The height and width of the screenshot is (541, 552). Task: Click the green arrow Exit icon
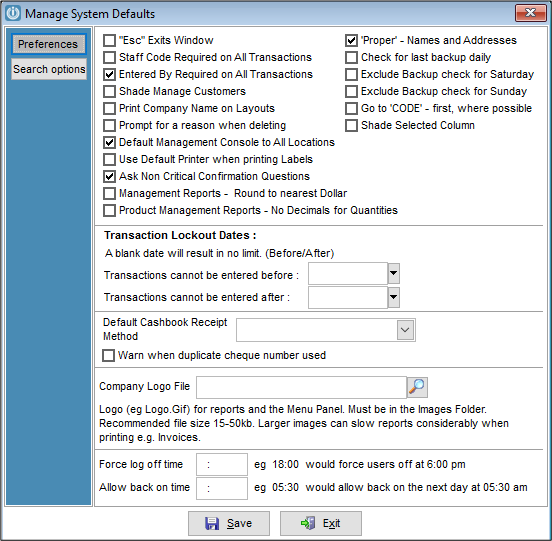[308, 523]
